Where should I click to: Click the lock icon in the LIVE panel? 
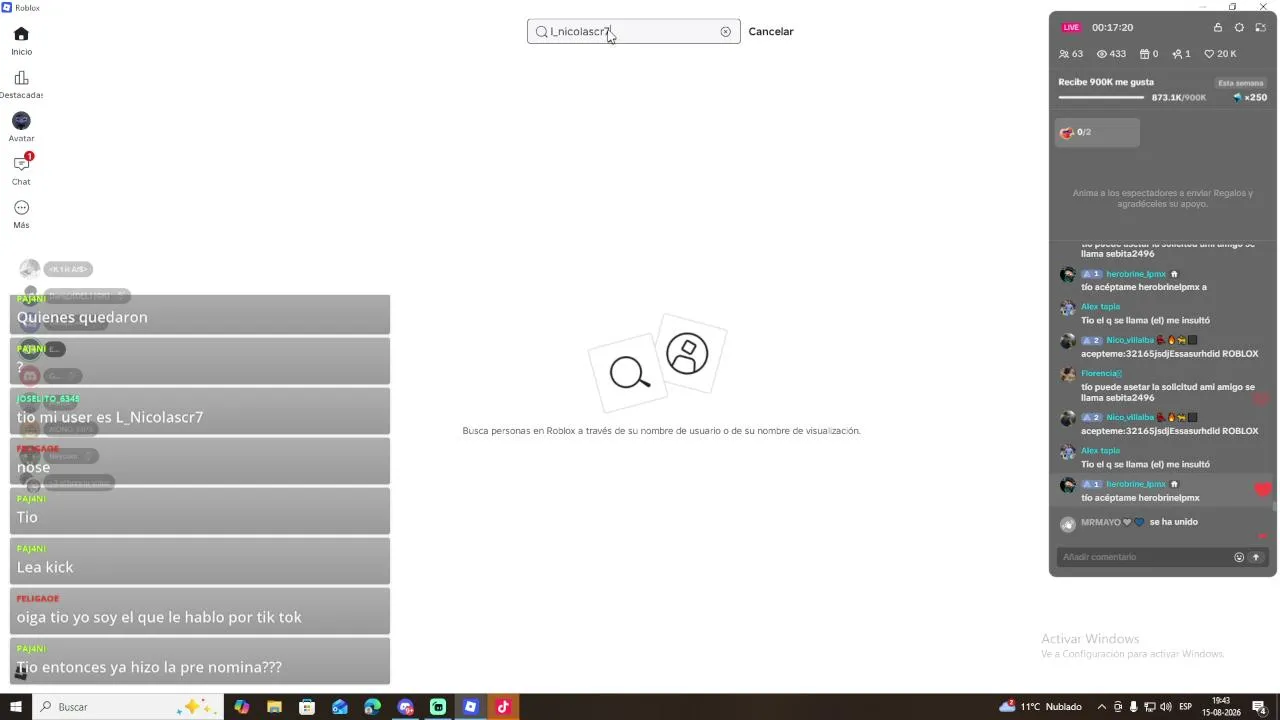(1218, 28)
